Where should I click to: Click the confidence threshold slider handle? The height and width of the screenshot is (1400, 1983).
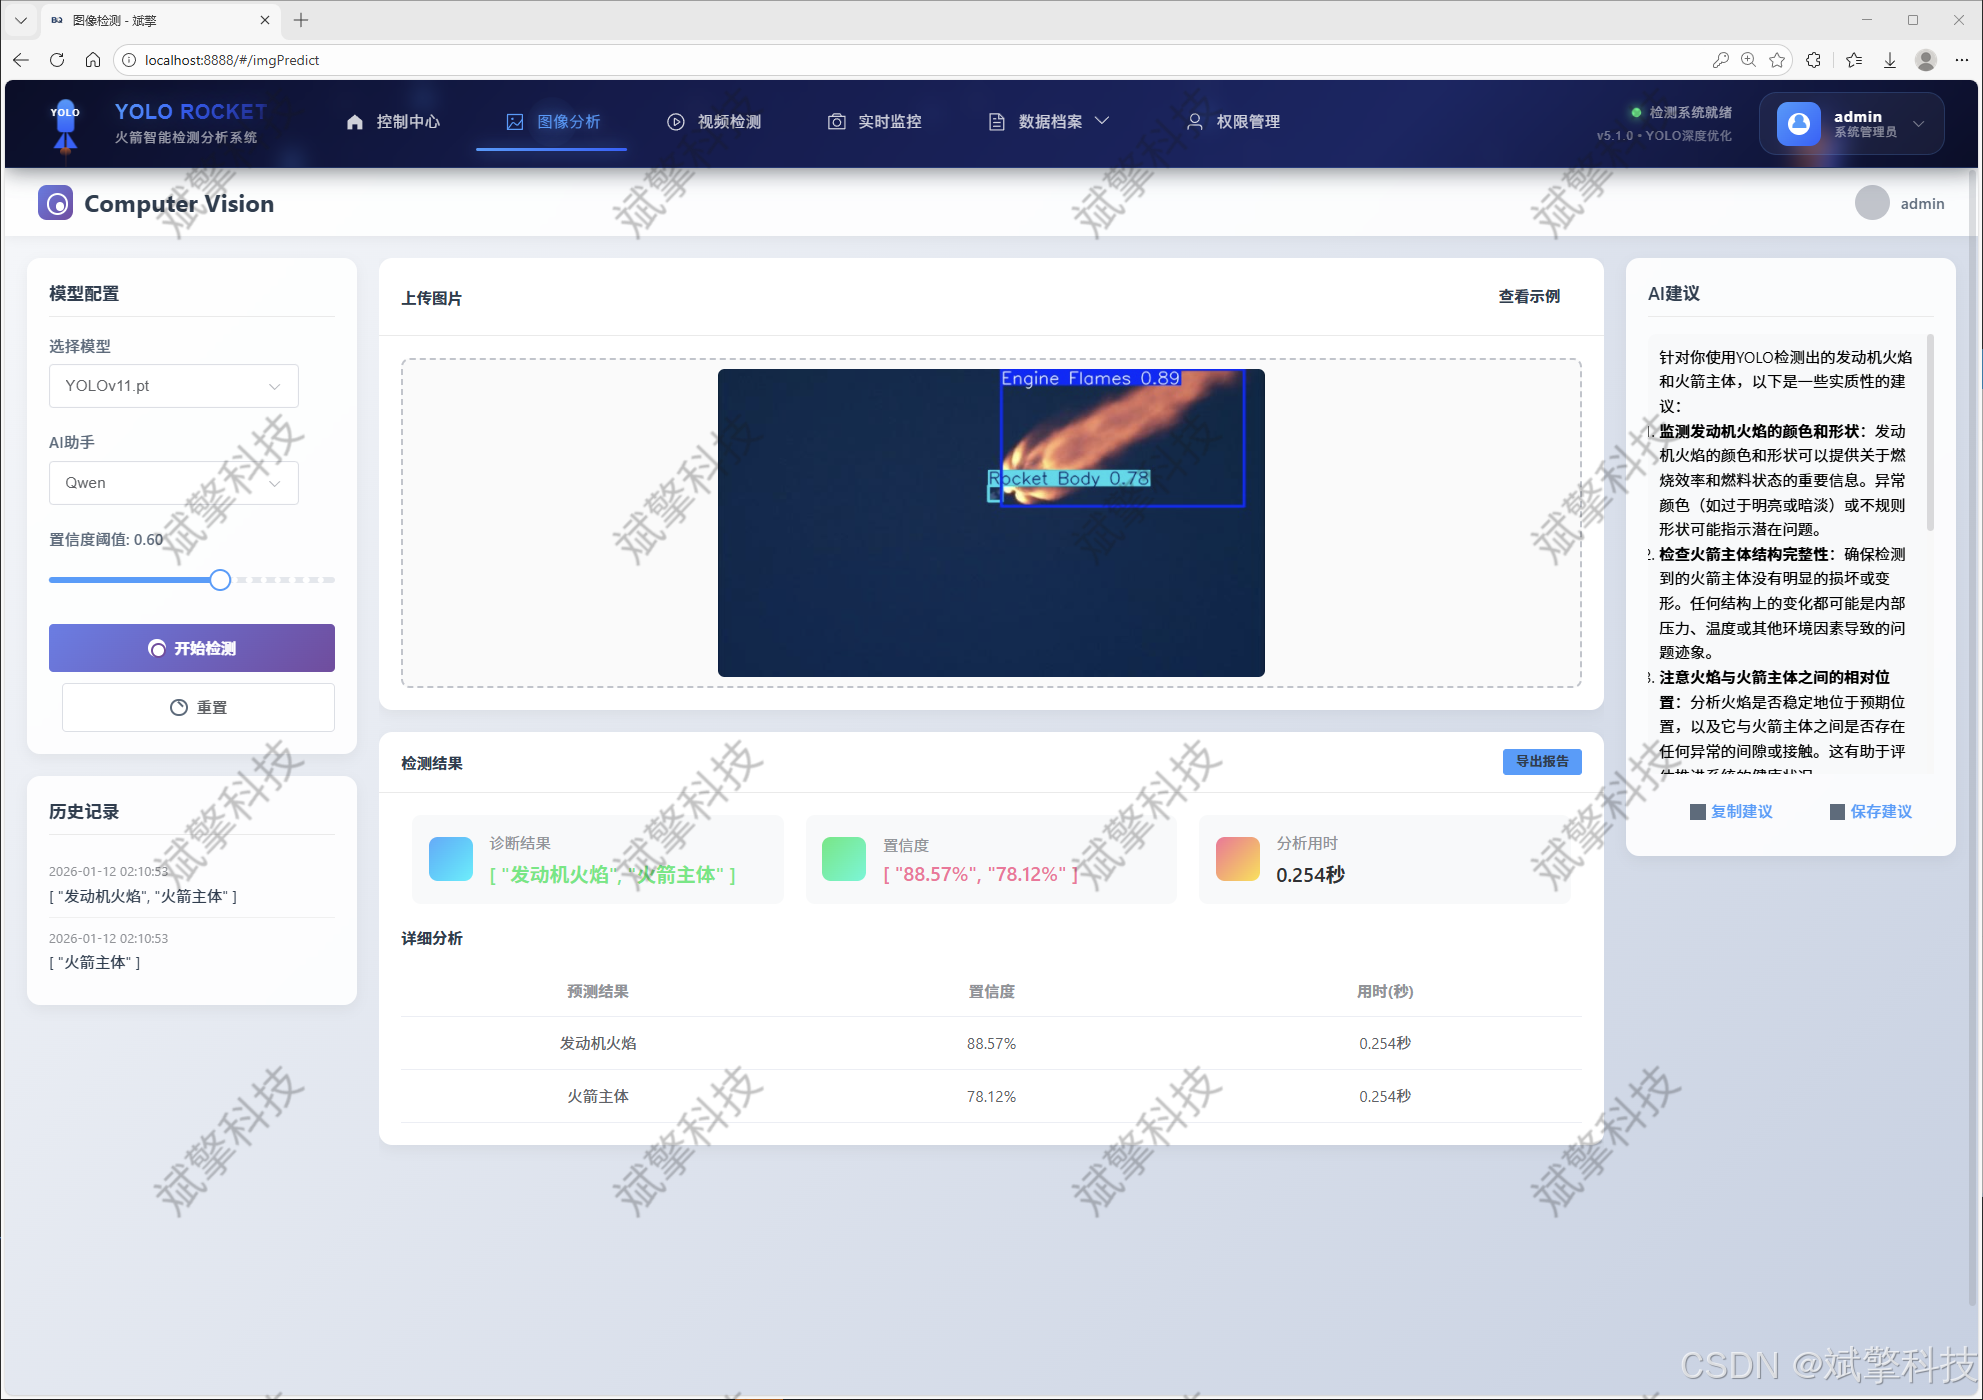coord(221,580)
